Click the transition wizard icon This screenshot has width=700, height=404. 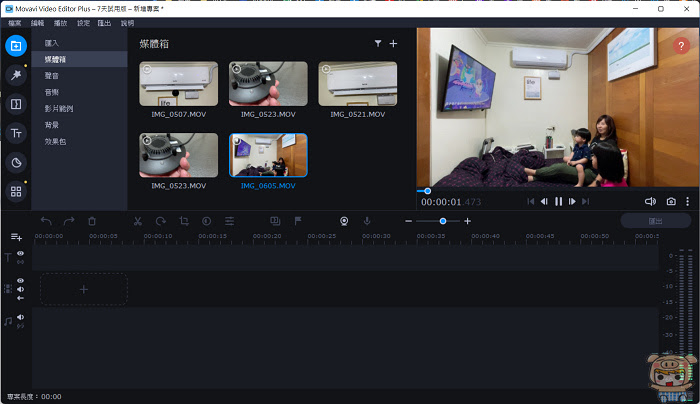point(275,221)
